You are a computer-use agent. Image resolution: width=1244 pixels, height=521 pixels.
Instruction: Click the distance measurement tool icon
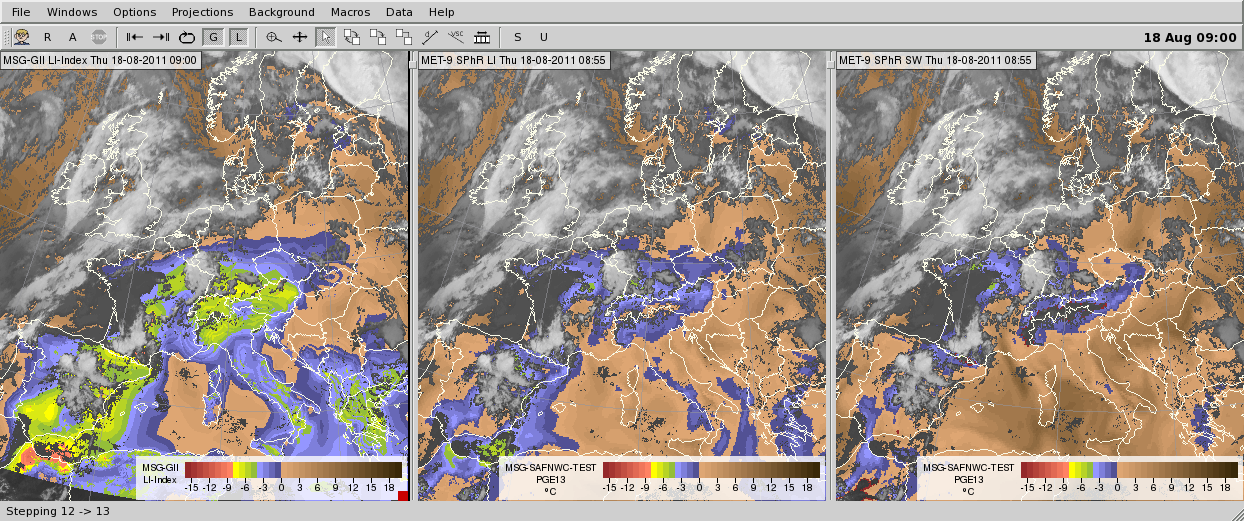click(x=430, y=37)
